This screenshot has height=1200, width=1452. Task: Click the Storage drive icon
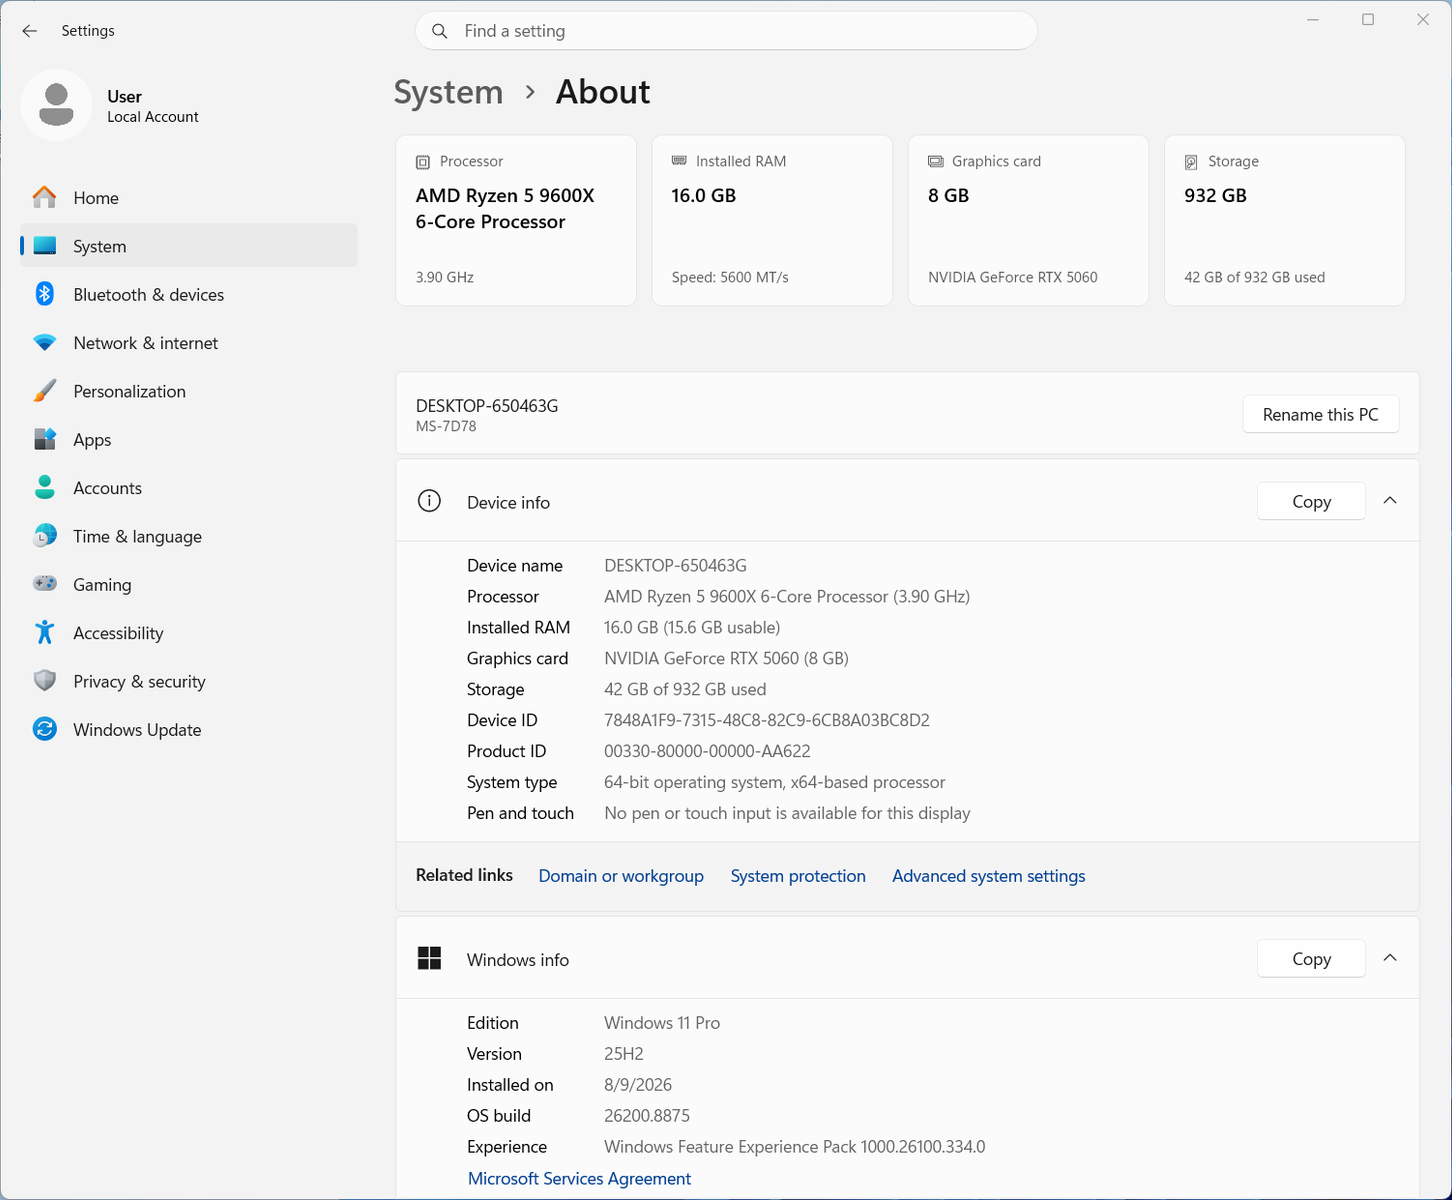[1191, 162]
